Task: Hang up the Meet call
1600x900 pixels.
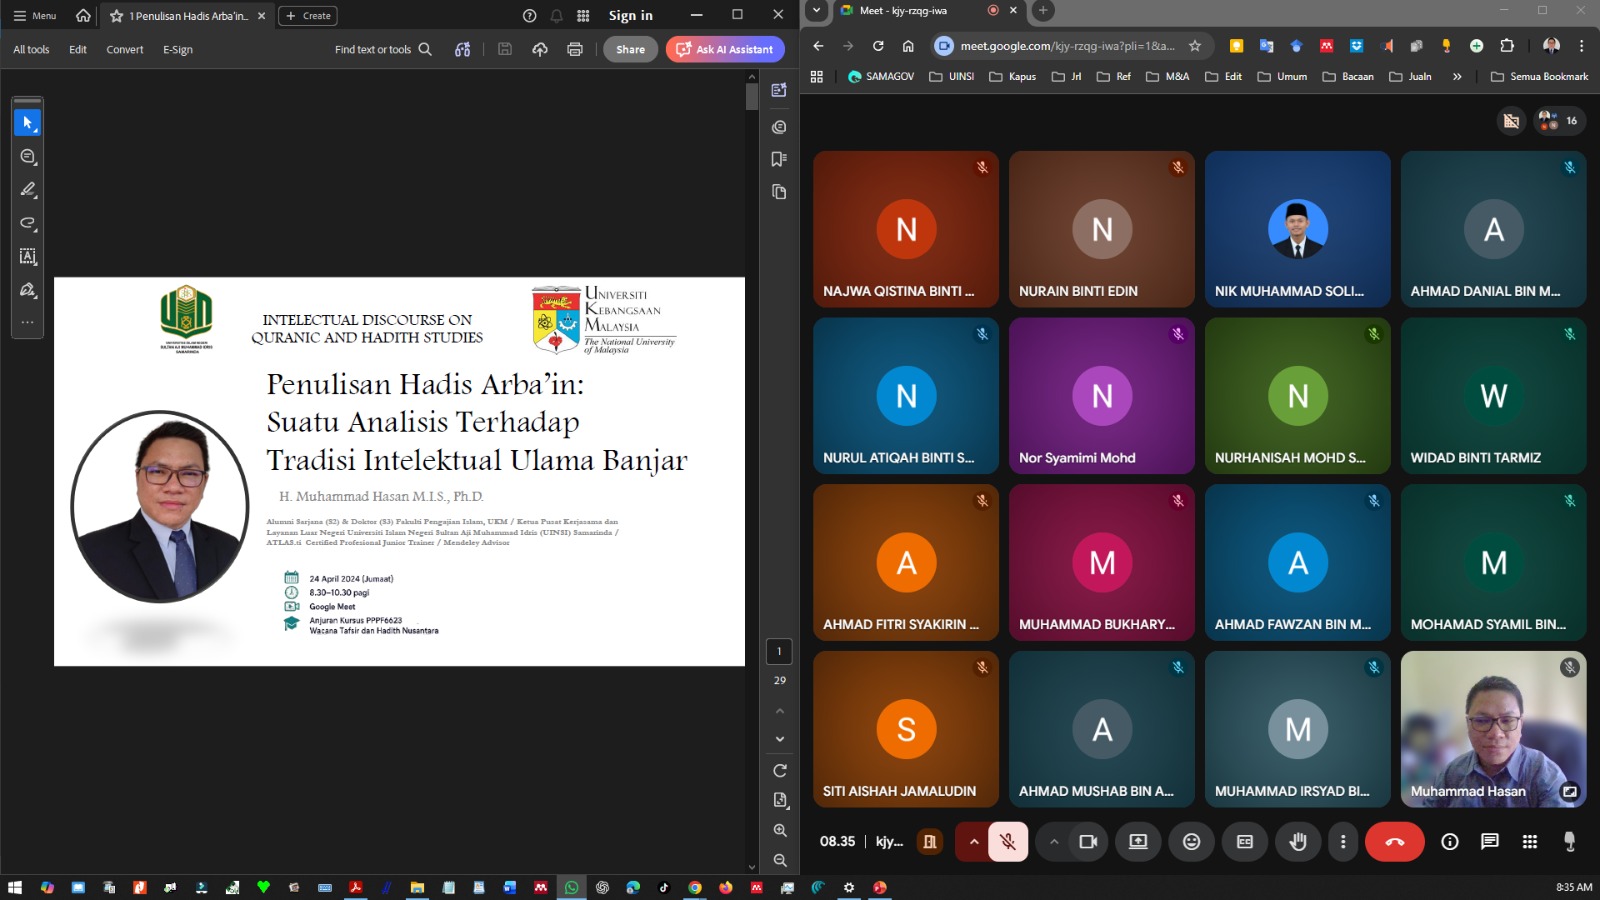Action: 1394,842
